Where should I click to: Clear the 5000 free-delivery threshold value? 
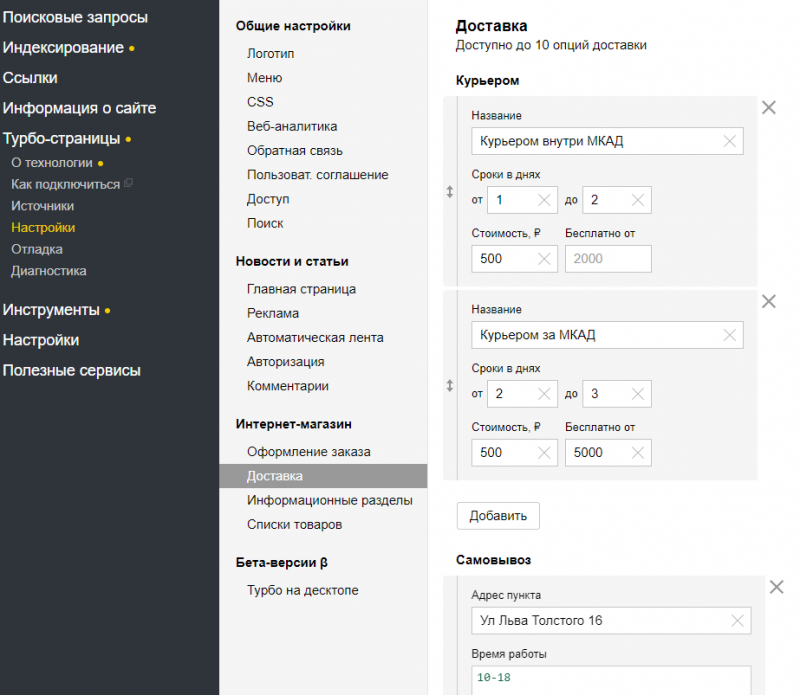pos(638,452)
